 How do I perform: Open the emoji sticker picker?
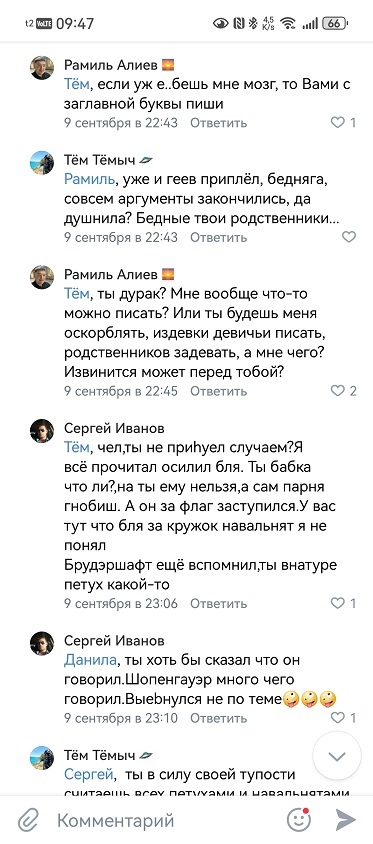pyautogui.click(x=299, y=820)
